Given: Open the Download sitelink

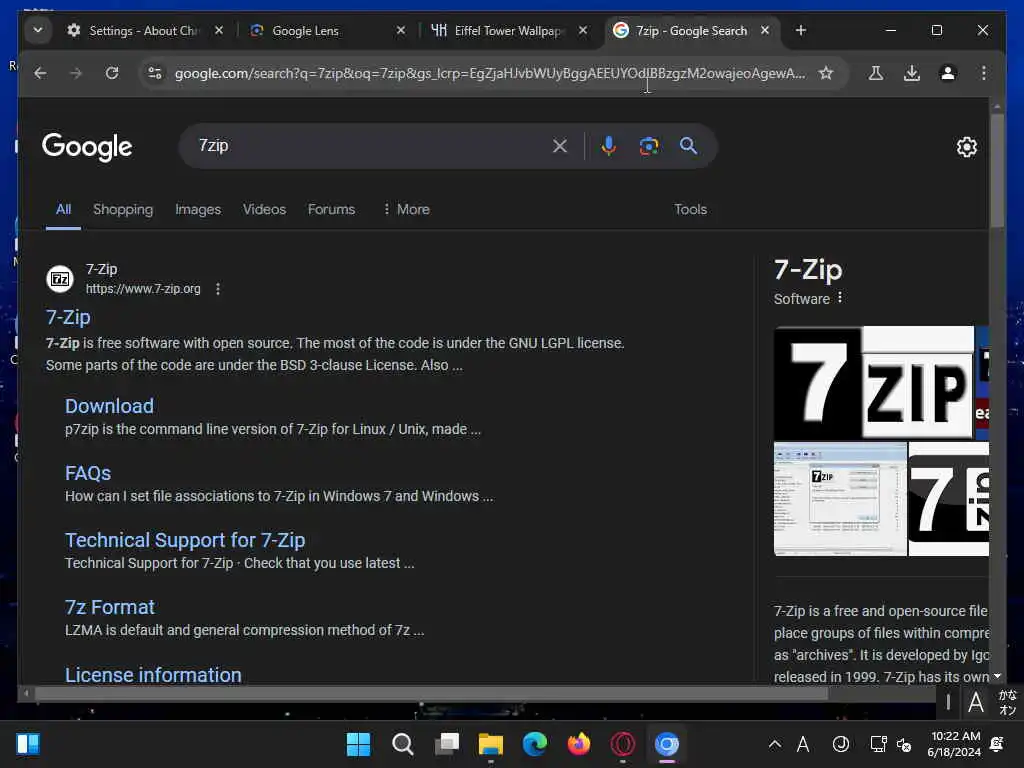Looking at the screenshot, I should [109, 406].
